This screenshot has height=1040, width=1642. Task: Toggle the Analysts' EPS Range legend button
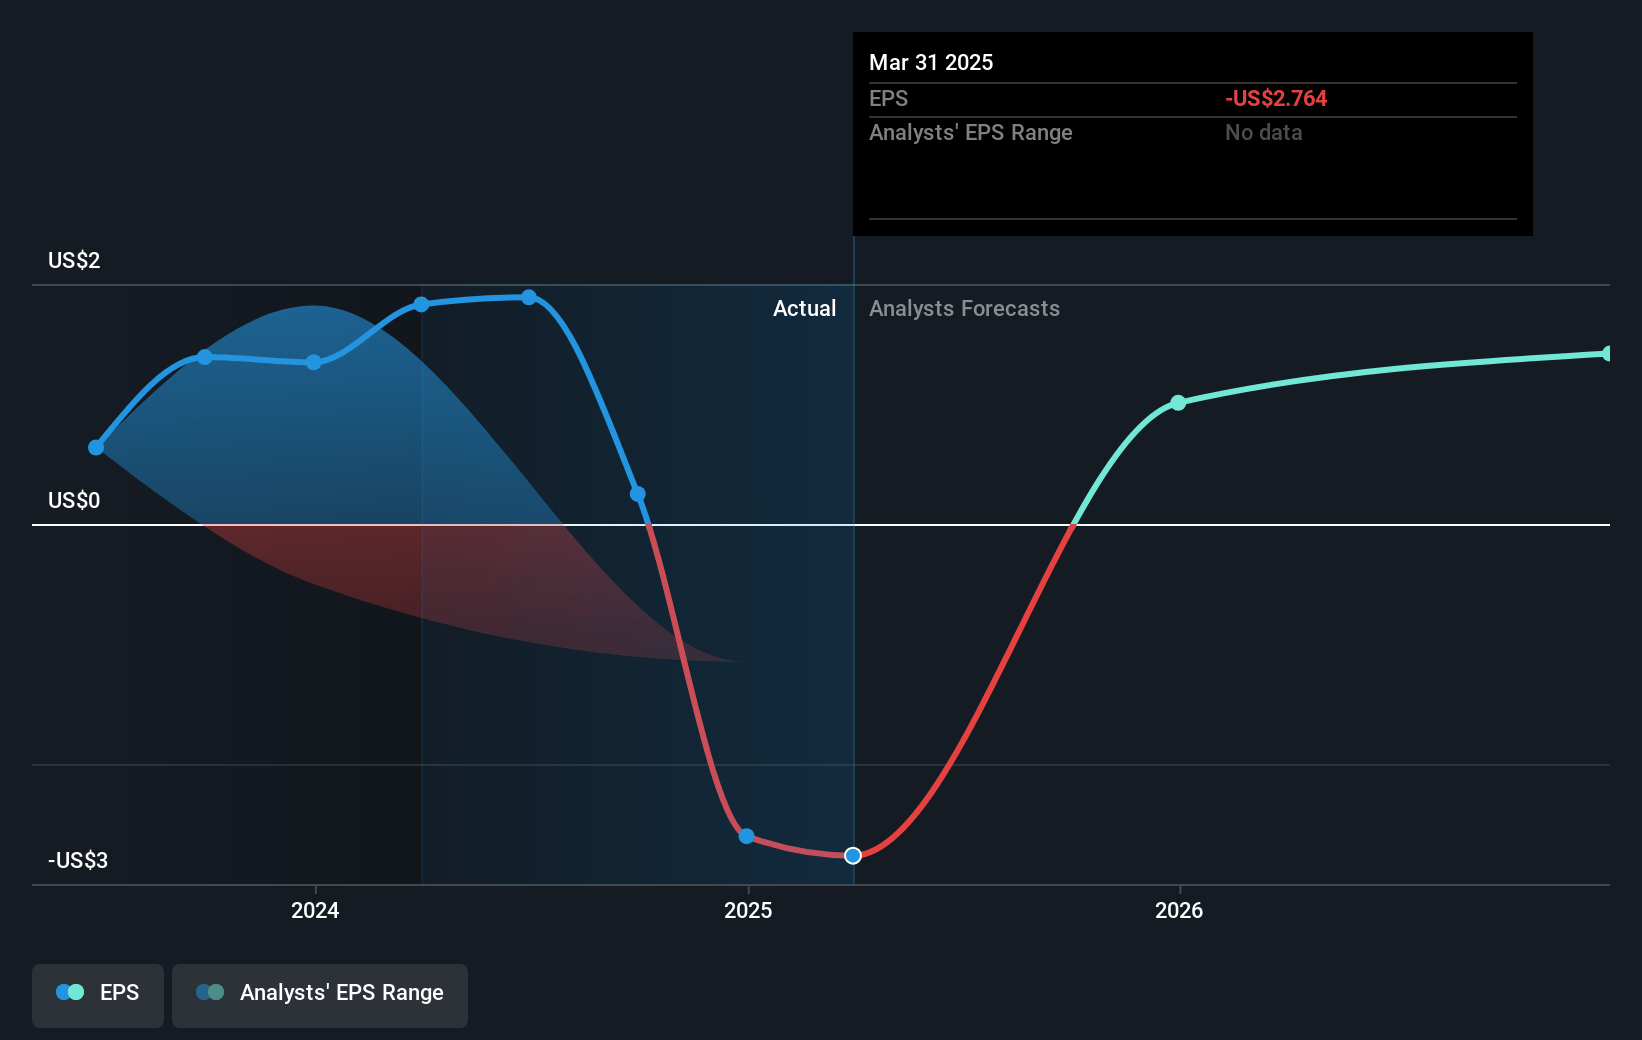(320, 995)
